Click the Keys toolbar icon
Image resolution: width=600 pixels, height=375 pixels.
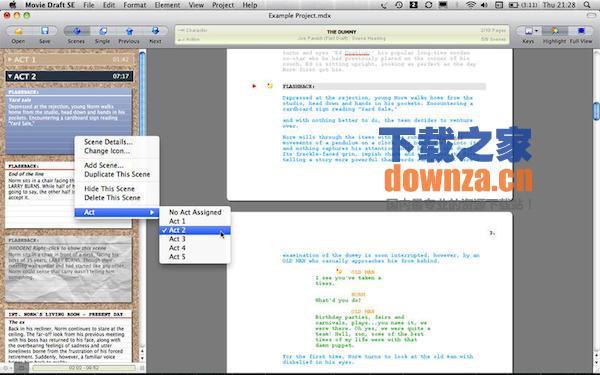[528, 31]
